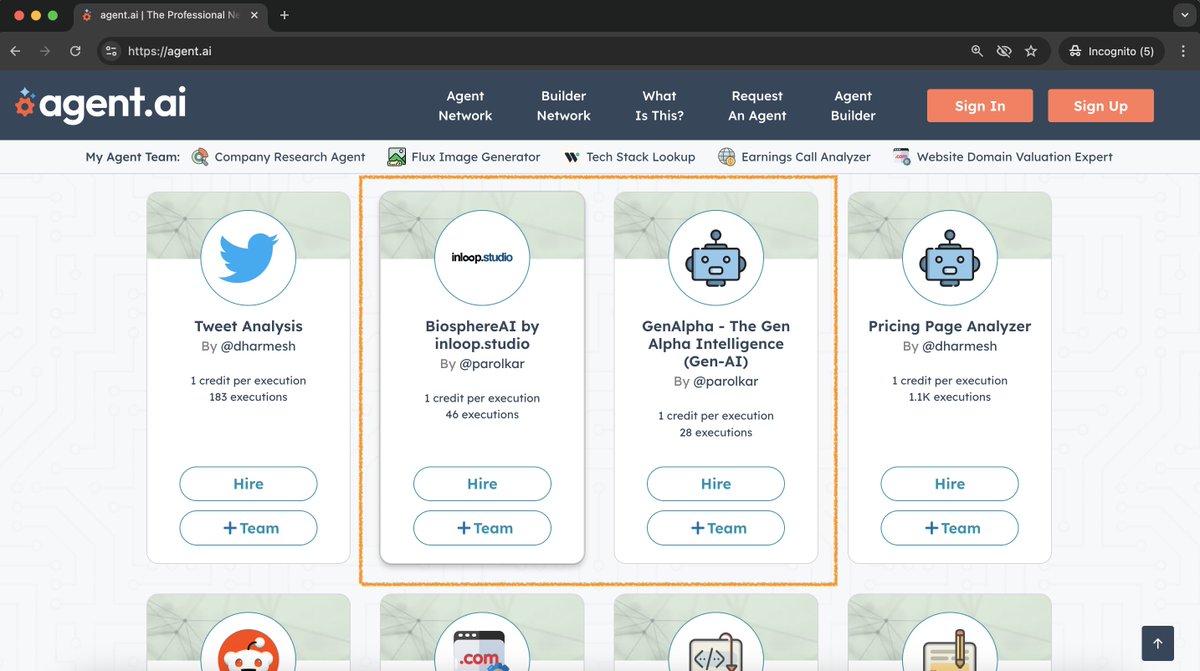Click the tracking protection eye icon

pos(1004,51)
